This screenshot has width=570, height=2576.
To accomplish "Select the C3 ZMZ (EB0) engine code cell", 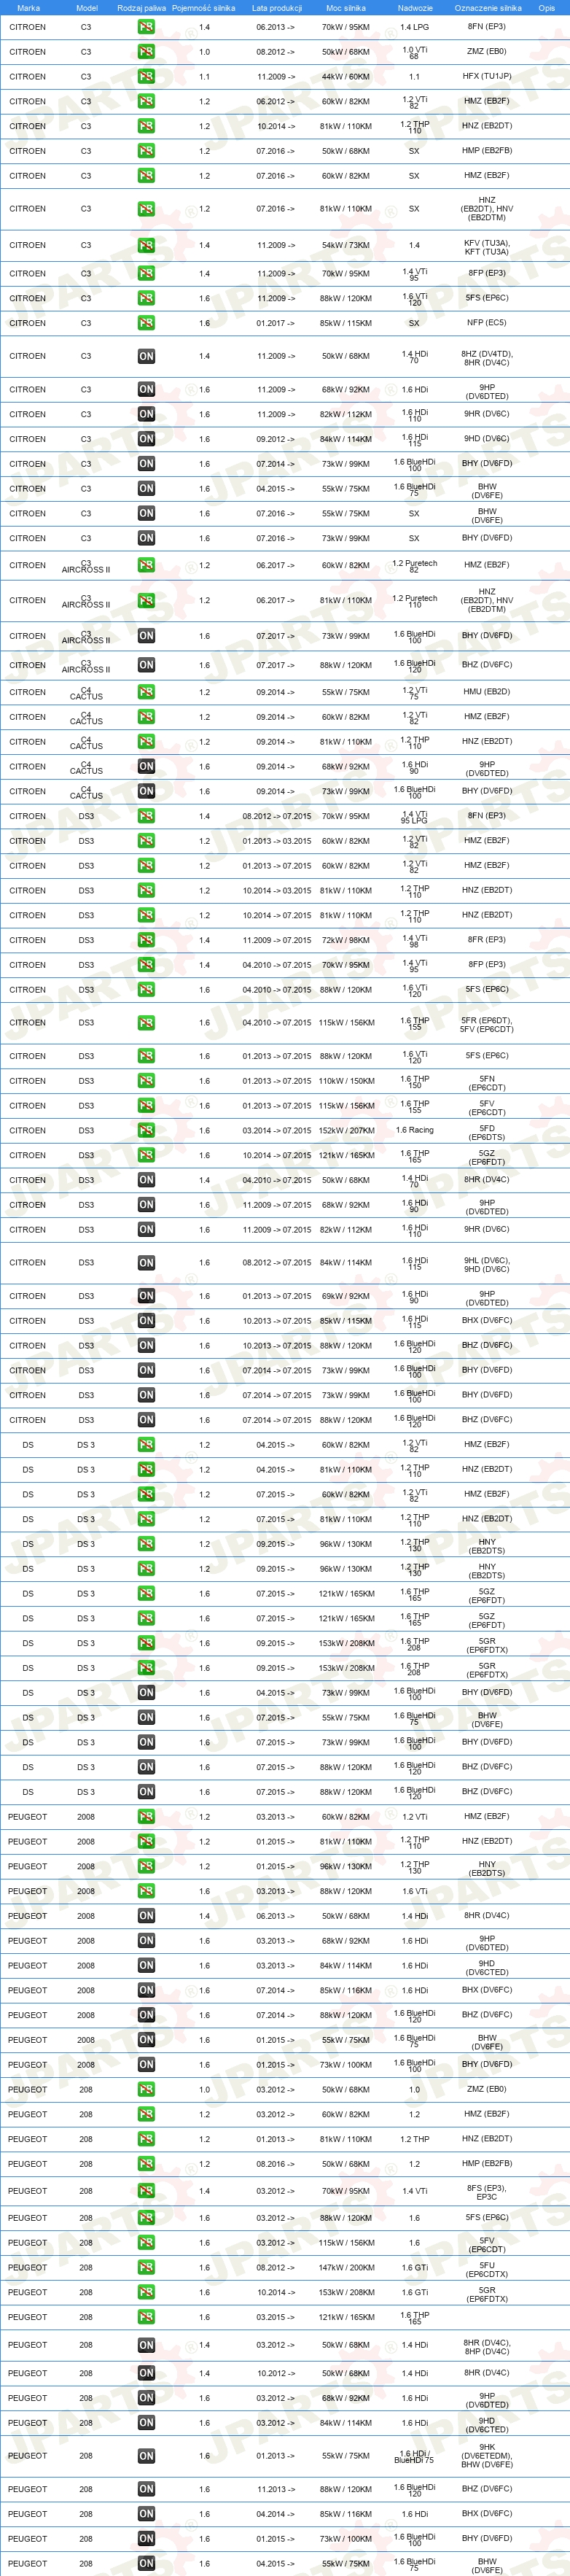I will [487, 51].
